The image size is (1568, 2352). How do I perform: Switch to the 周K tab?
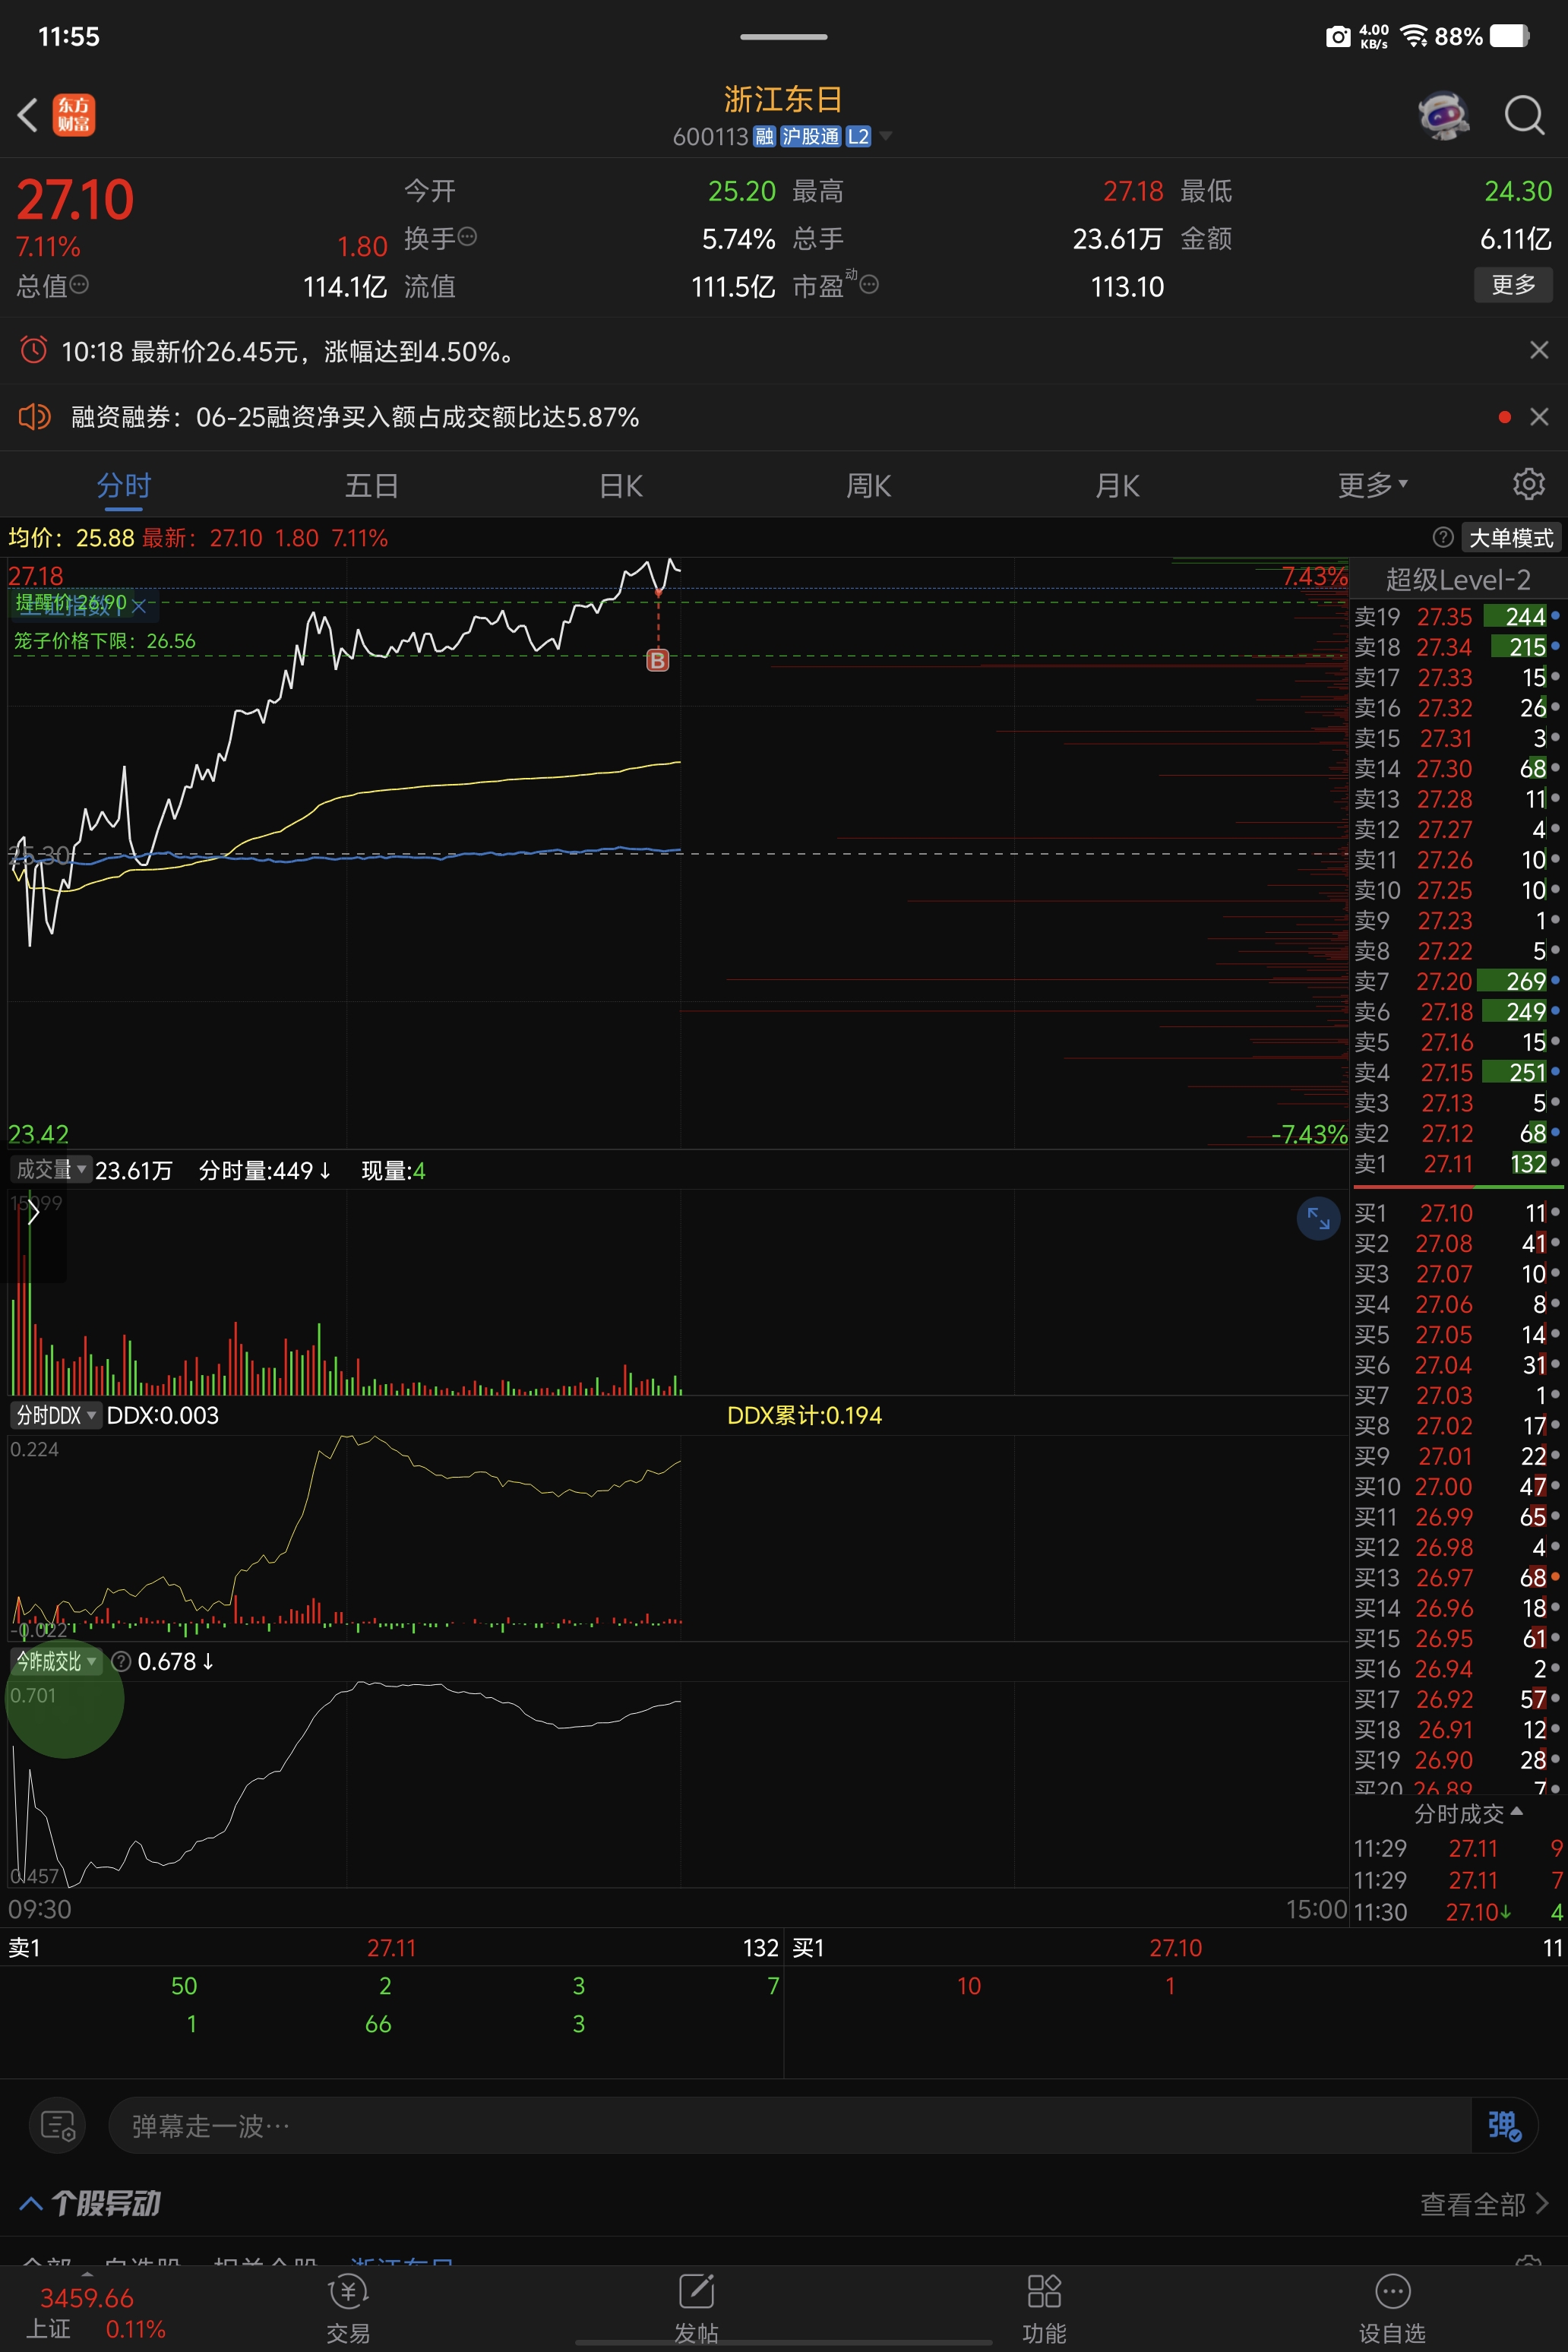pyautogui.click(x=869, y=486)
